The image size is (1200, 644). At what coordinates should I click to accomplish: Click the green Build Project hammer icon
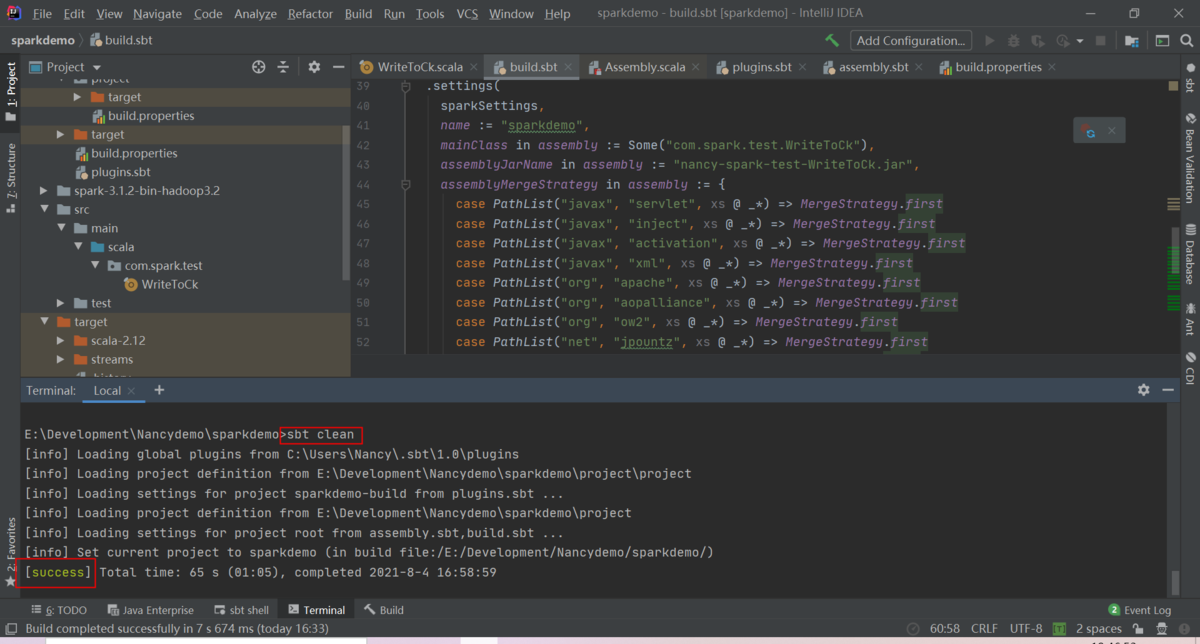pyautogui.click(x=832, y=41)
